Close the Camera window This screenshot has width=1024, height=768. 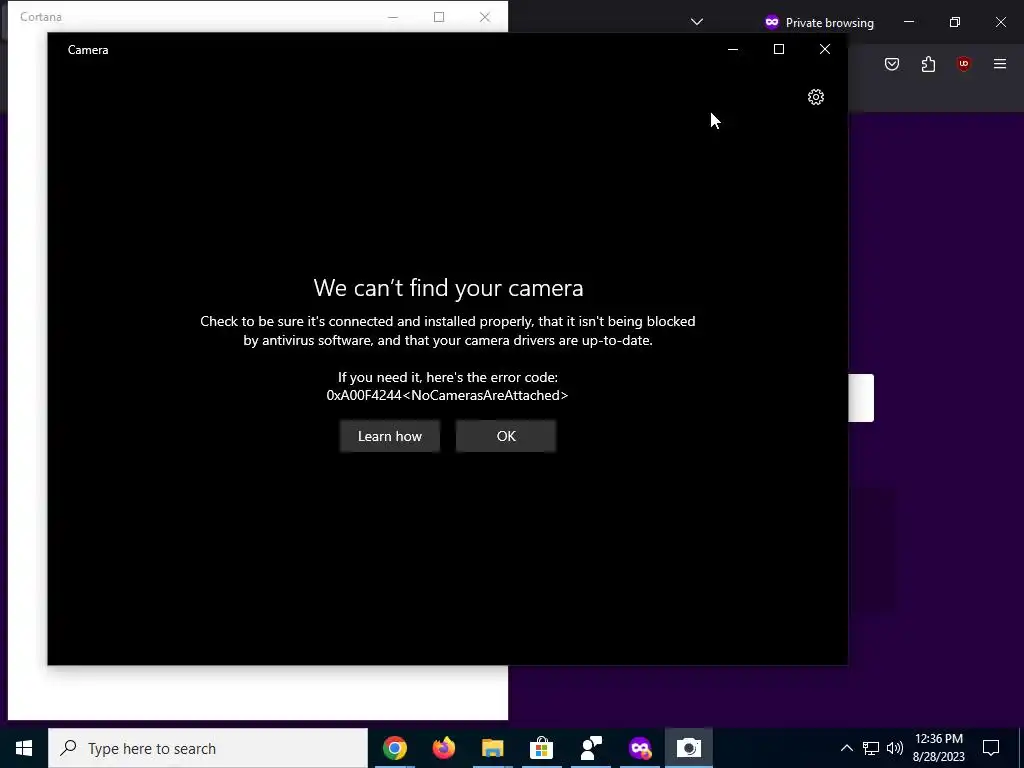click(x=825, y=50)
